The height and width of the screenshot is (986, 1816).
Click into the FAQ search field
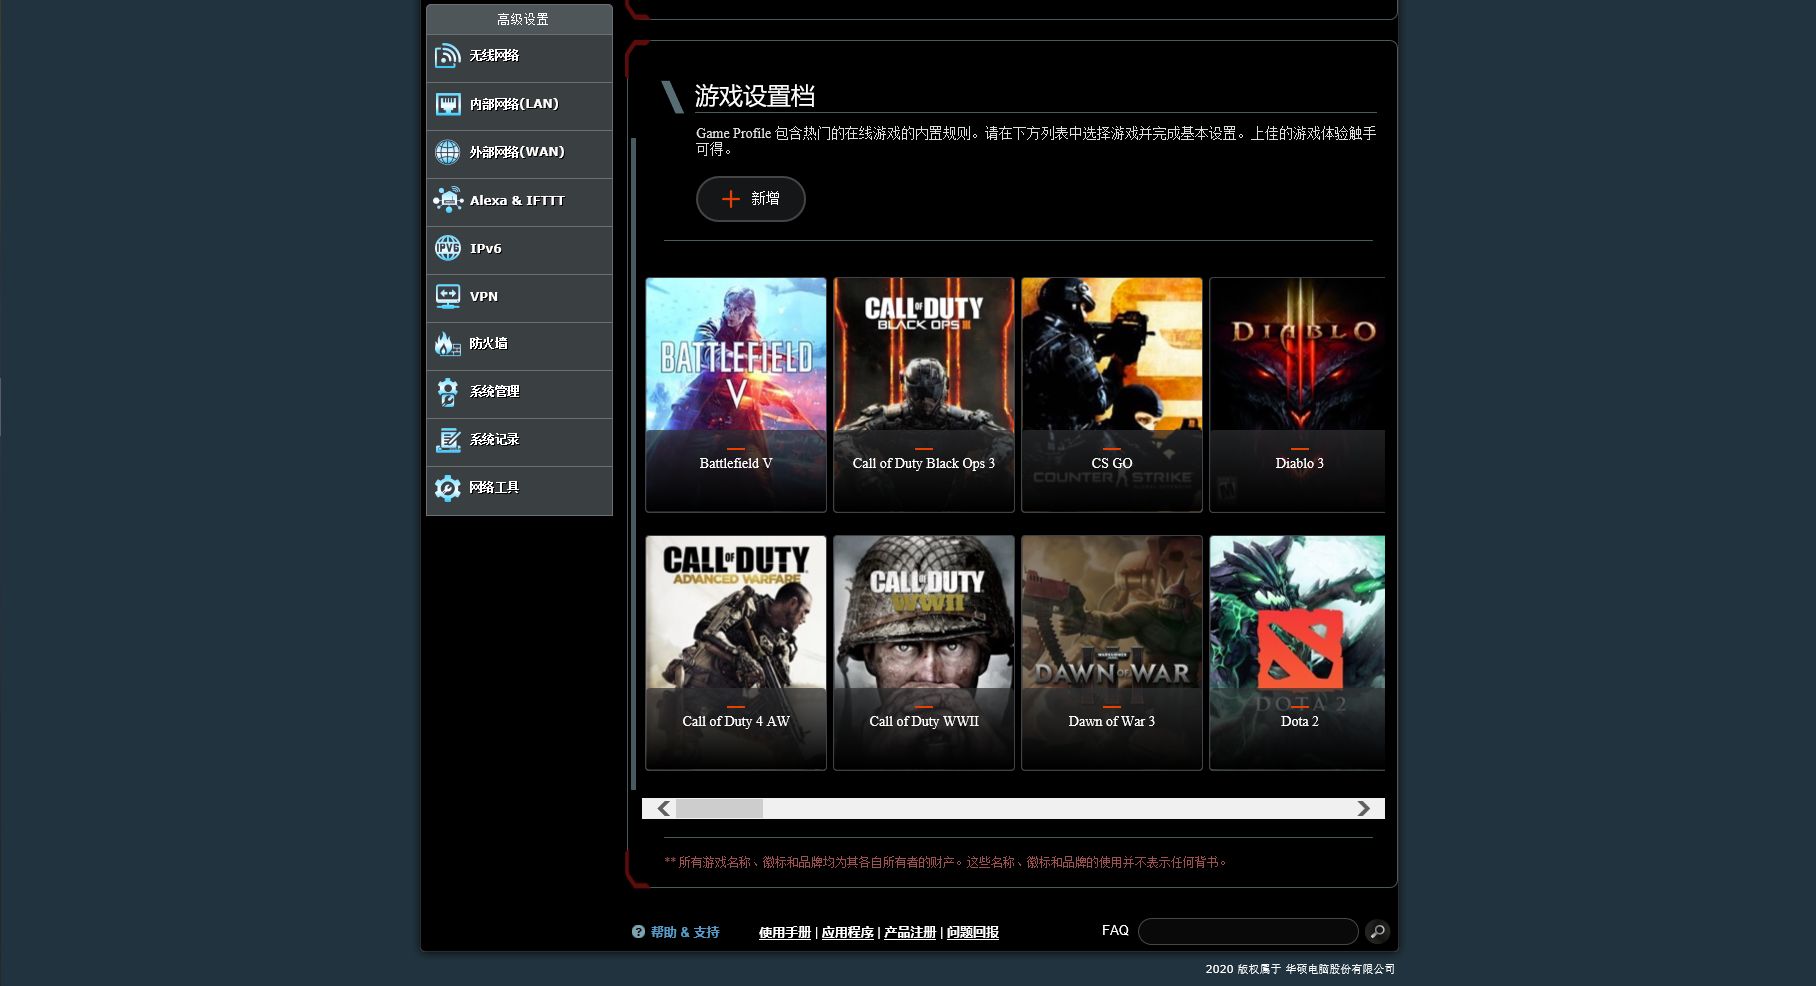pyautogui.click(x=1248, y=932)
